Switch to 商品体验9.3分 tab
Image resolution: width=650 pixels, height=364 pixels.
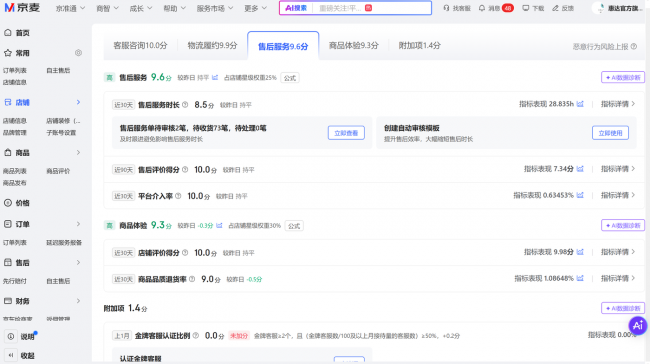[354, 46]
